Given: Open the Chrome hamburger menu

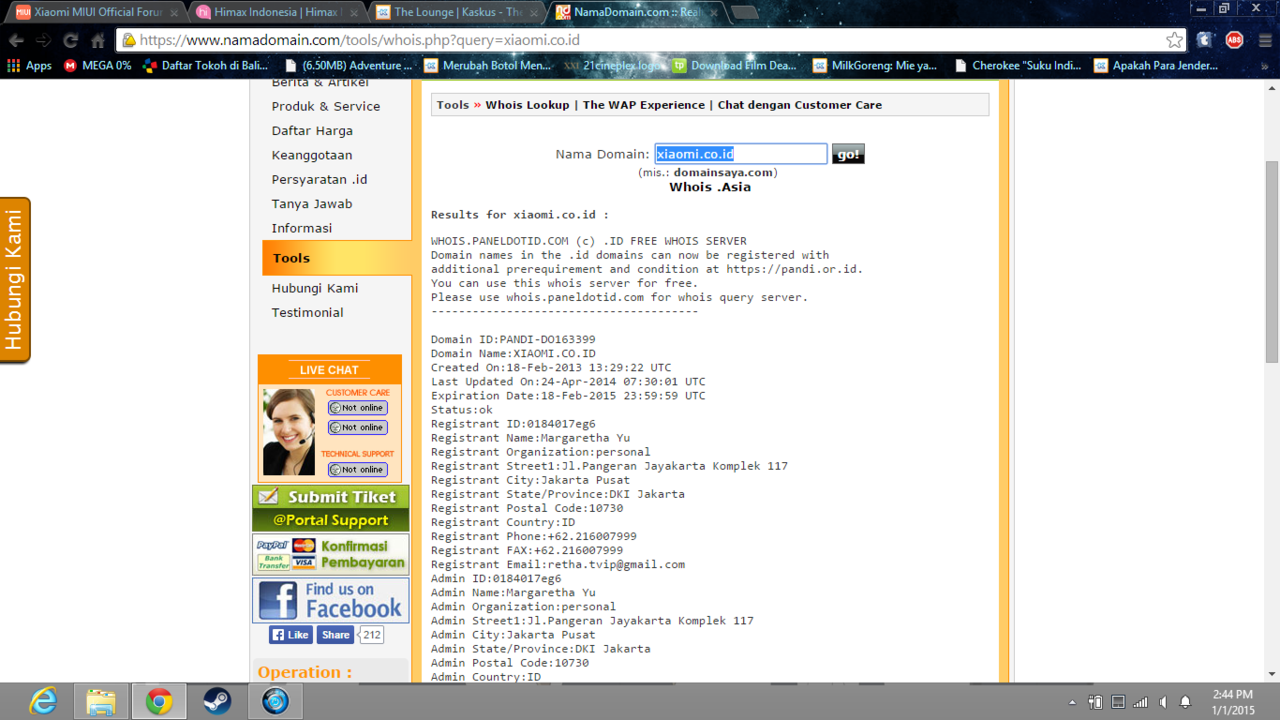Looking at the screenshot, I should [x=1263, y=41].
